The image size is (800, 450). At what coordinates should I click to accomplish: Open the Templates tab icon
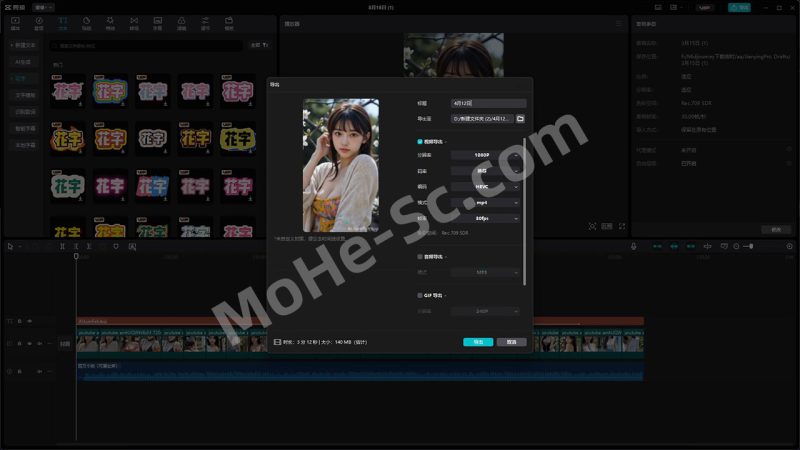tap(229, 23)
